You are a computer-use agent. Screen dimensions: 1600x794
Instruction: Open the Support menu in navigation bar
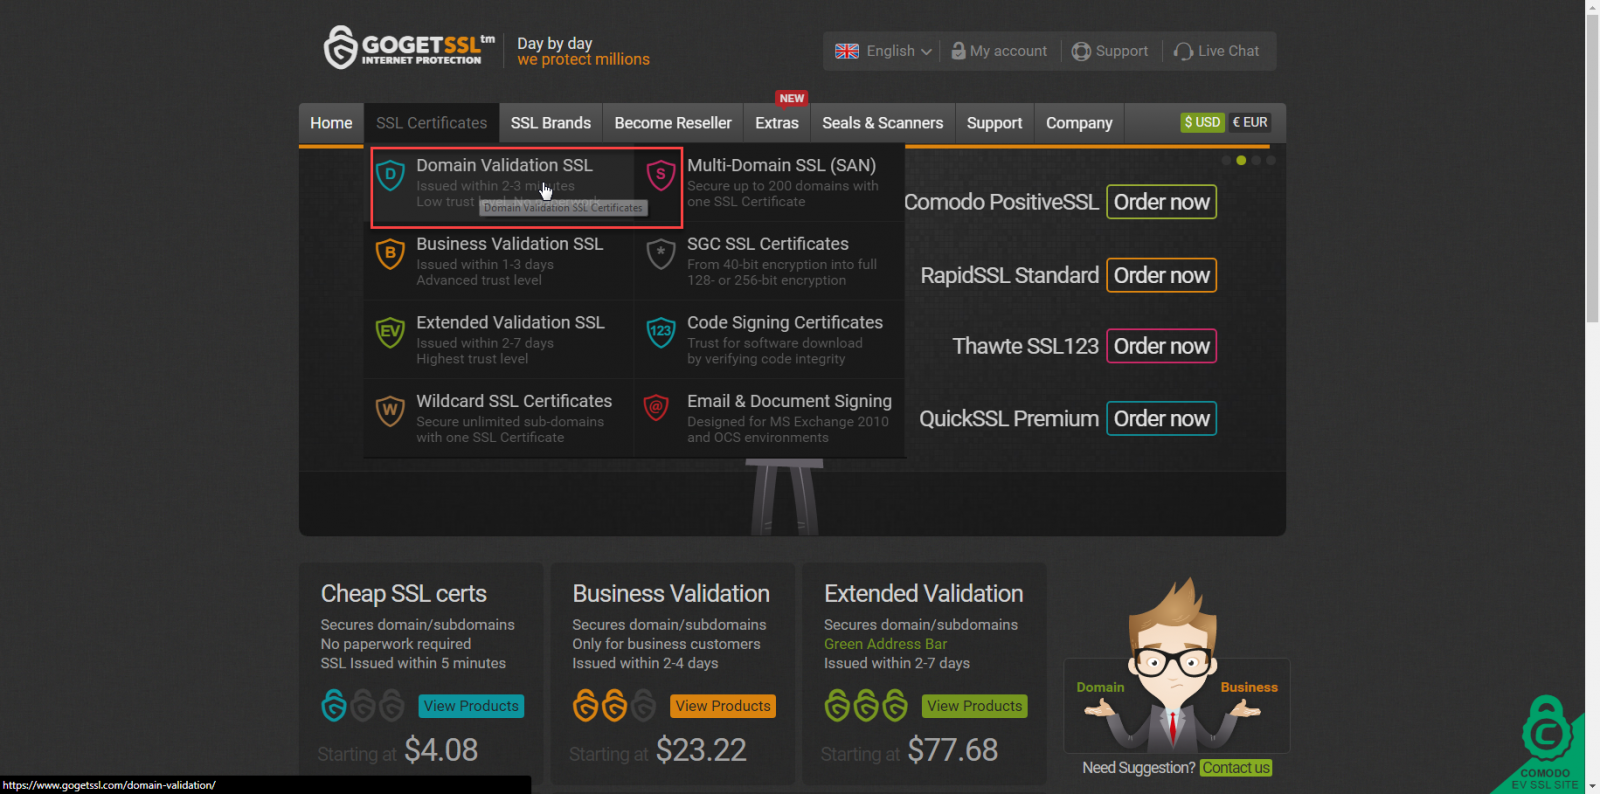pos(995,123)
